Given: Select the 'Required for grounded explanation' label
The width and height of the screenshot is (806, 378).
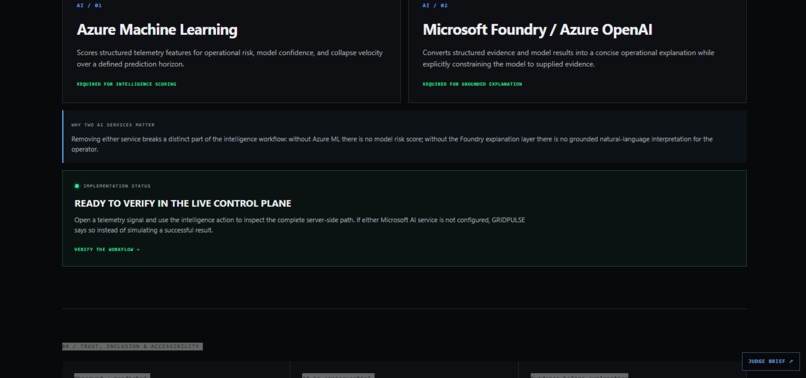Looking at the screenshot, I should click(472, 84).
